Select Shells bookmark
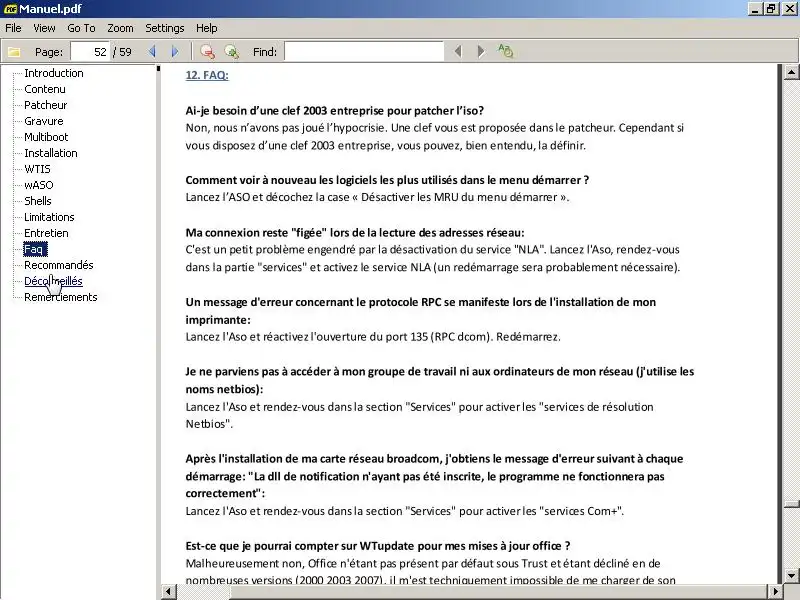800x600 pixels. [x=38, y=201]
